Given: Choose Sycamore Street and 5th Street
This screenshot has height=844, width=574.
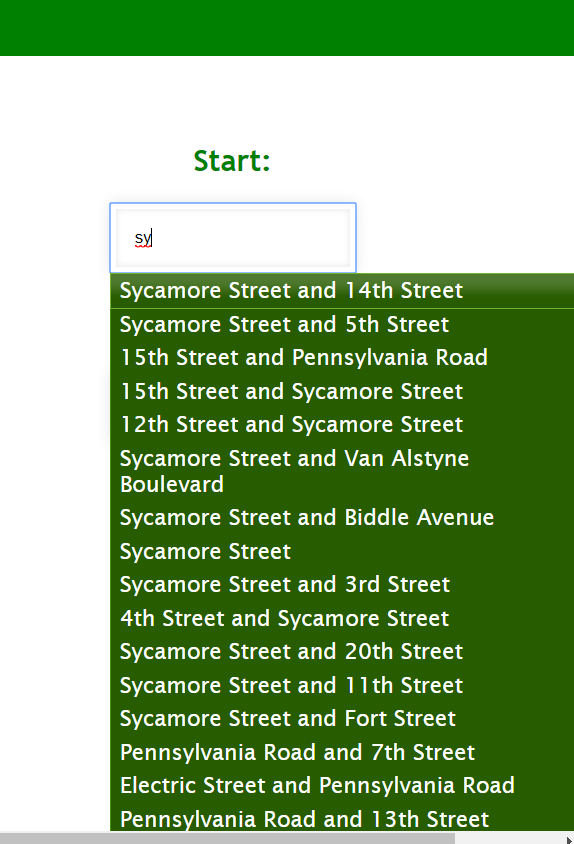Looking at the screenshot, I should 342,325.
